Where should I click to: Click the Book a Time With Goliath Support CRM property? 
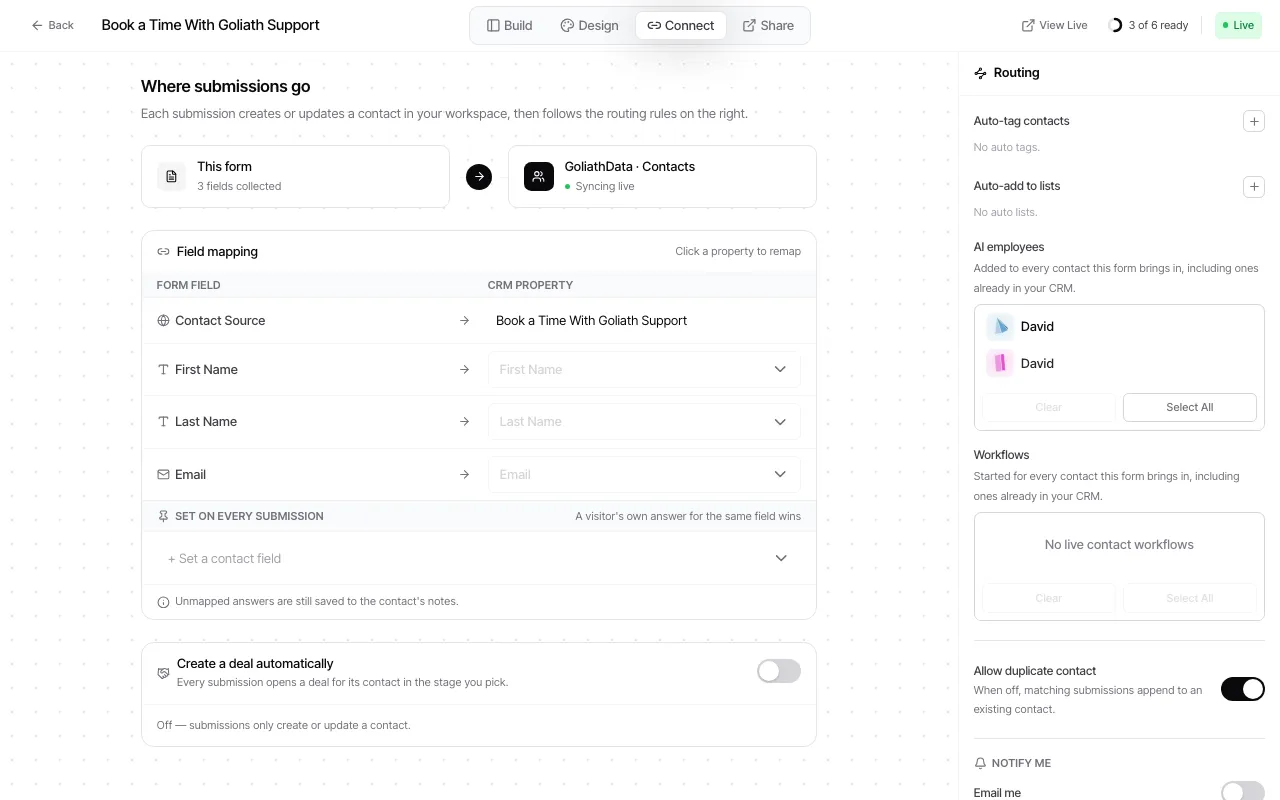[592, 321]
